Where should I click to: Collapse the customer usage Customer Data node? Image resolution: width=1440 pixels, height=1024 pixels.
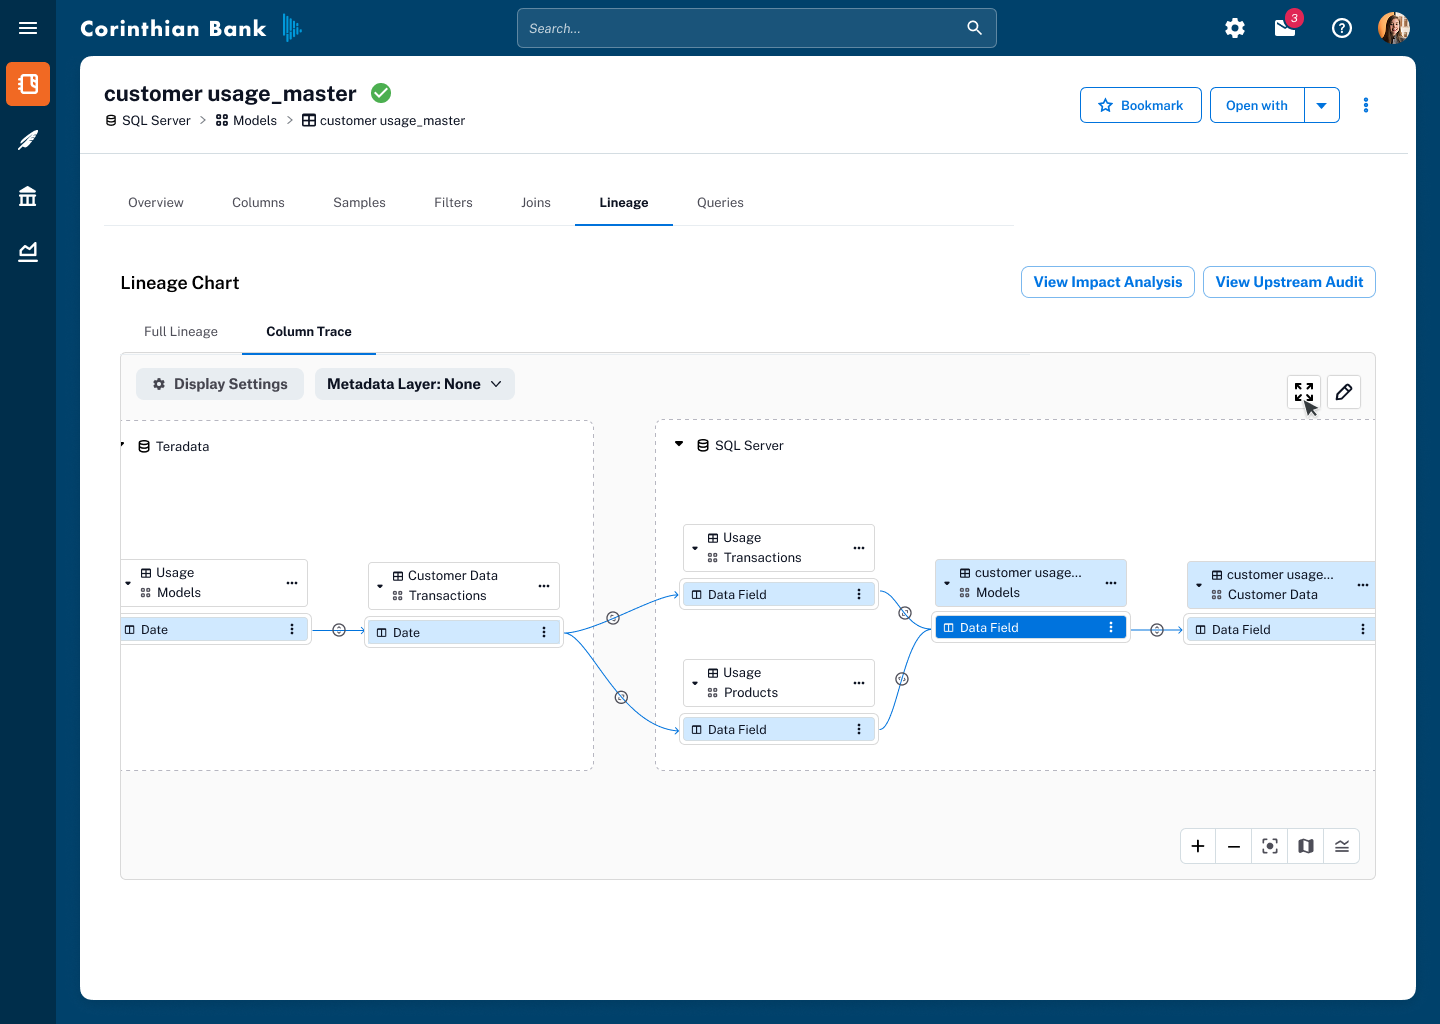1199,585
